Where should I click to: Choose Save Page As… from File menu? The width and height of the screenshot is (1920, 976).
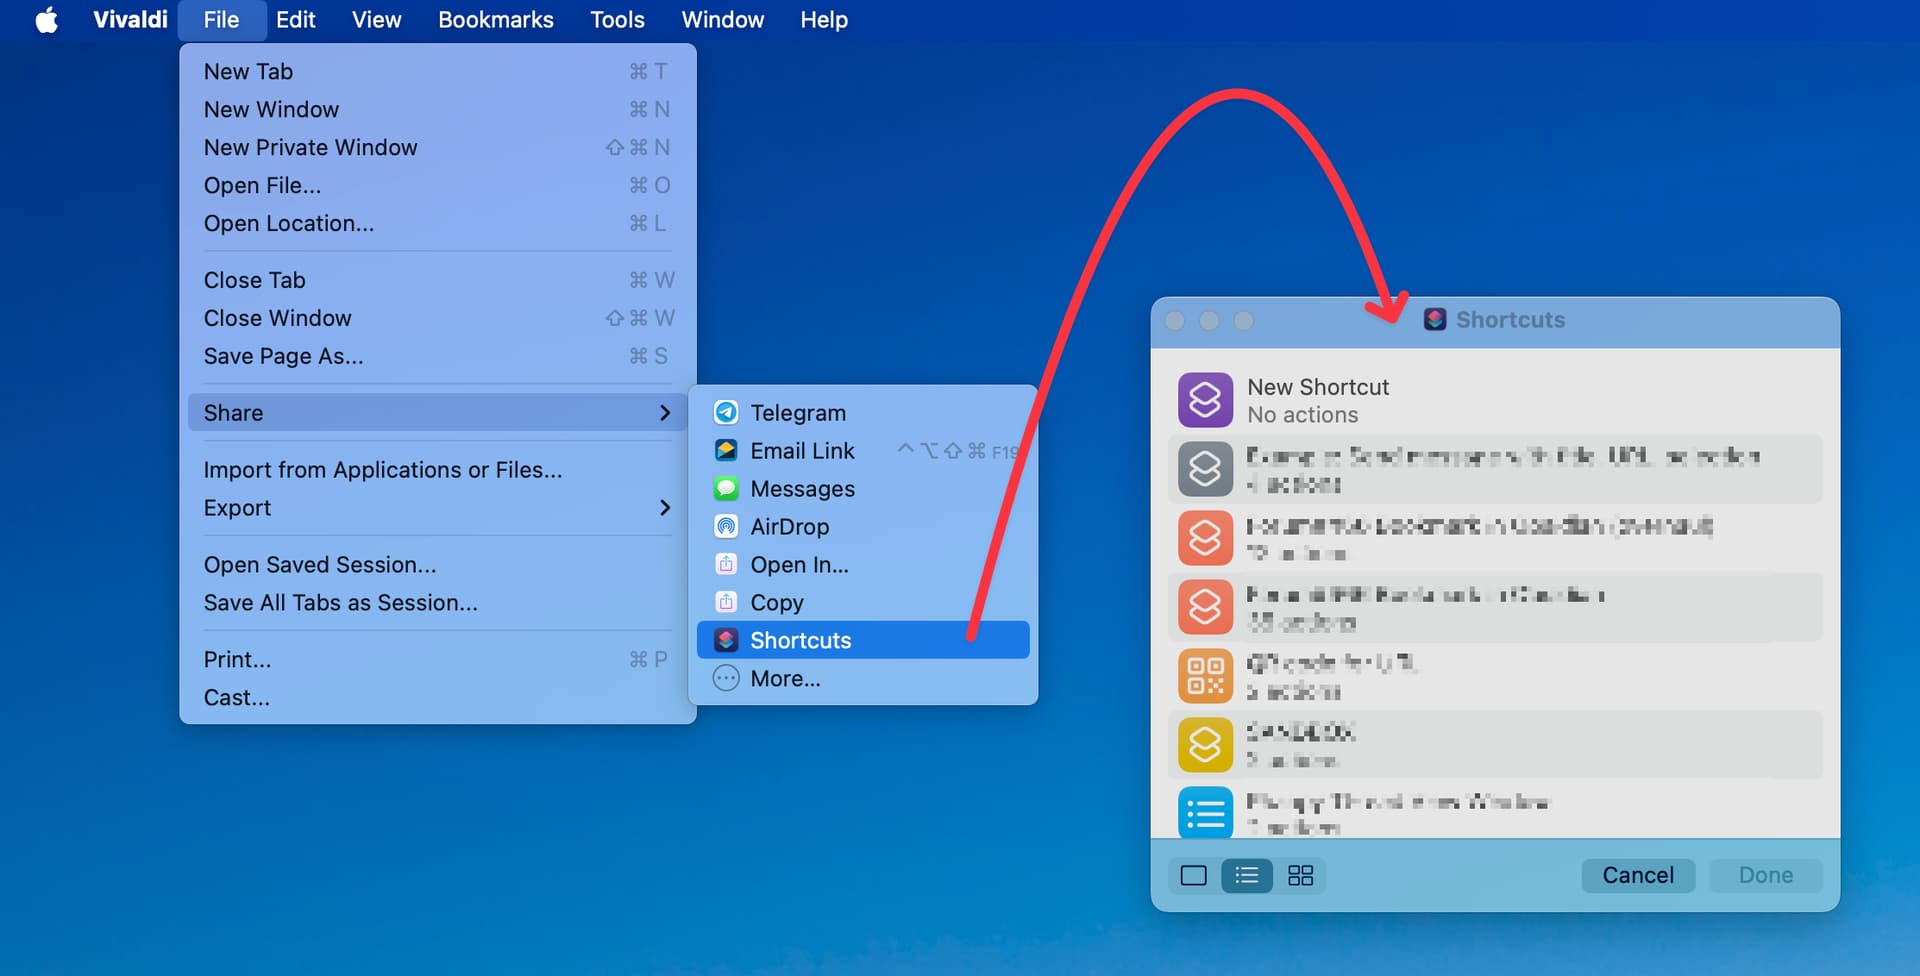[x=284, y=356]
